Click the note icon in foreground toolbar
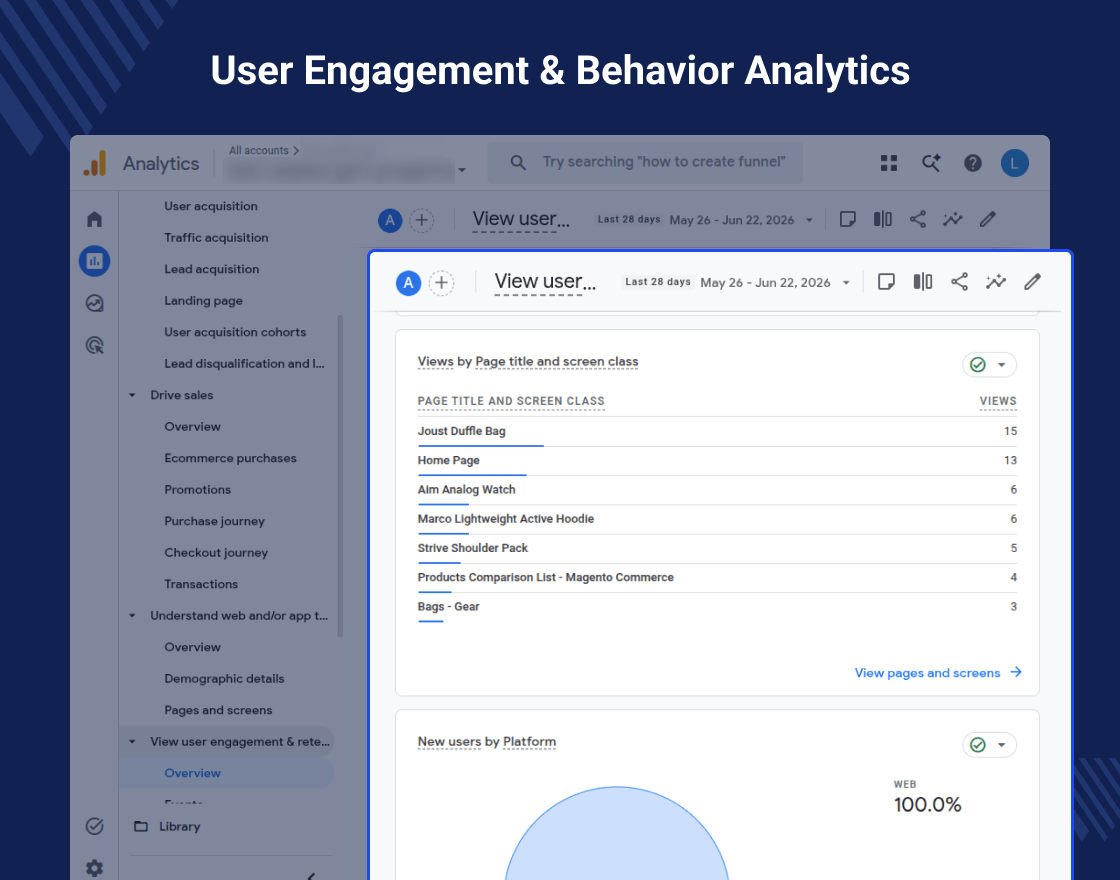This screenshot has height=880, width=1120. pyautogui.click(x=886, y=281)
